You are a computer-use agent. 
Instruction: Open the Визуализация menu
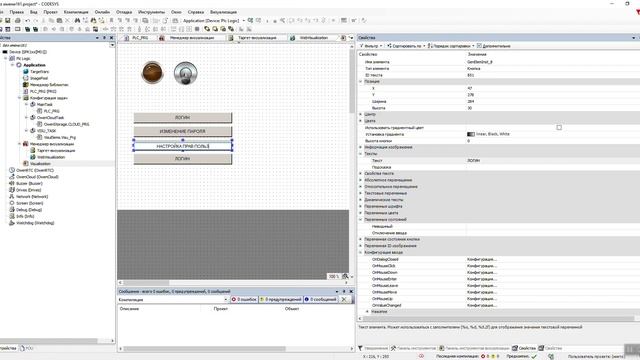[223, 12]
